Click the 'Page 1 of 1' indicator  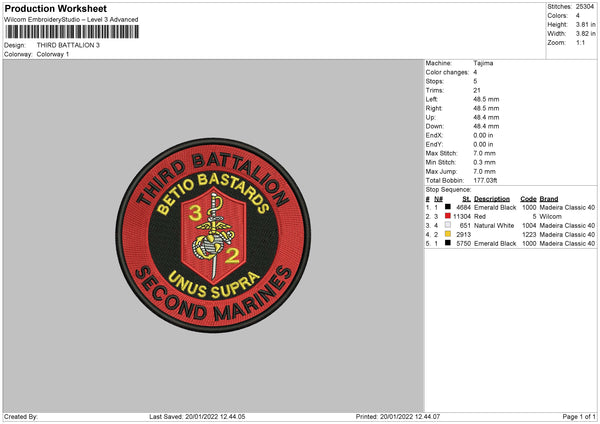(579, 416)
